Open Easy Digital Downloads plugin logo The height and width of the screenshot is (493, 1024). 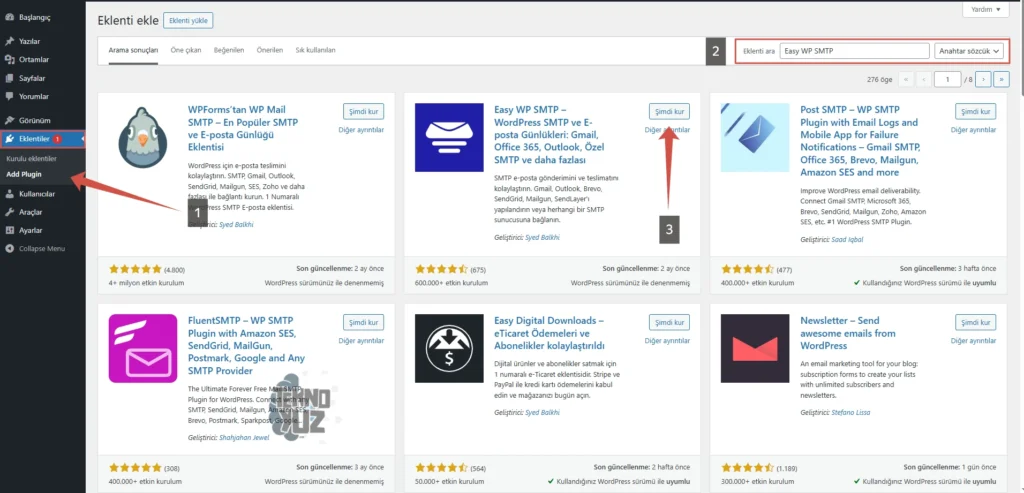click(x=449, y=348)
